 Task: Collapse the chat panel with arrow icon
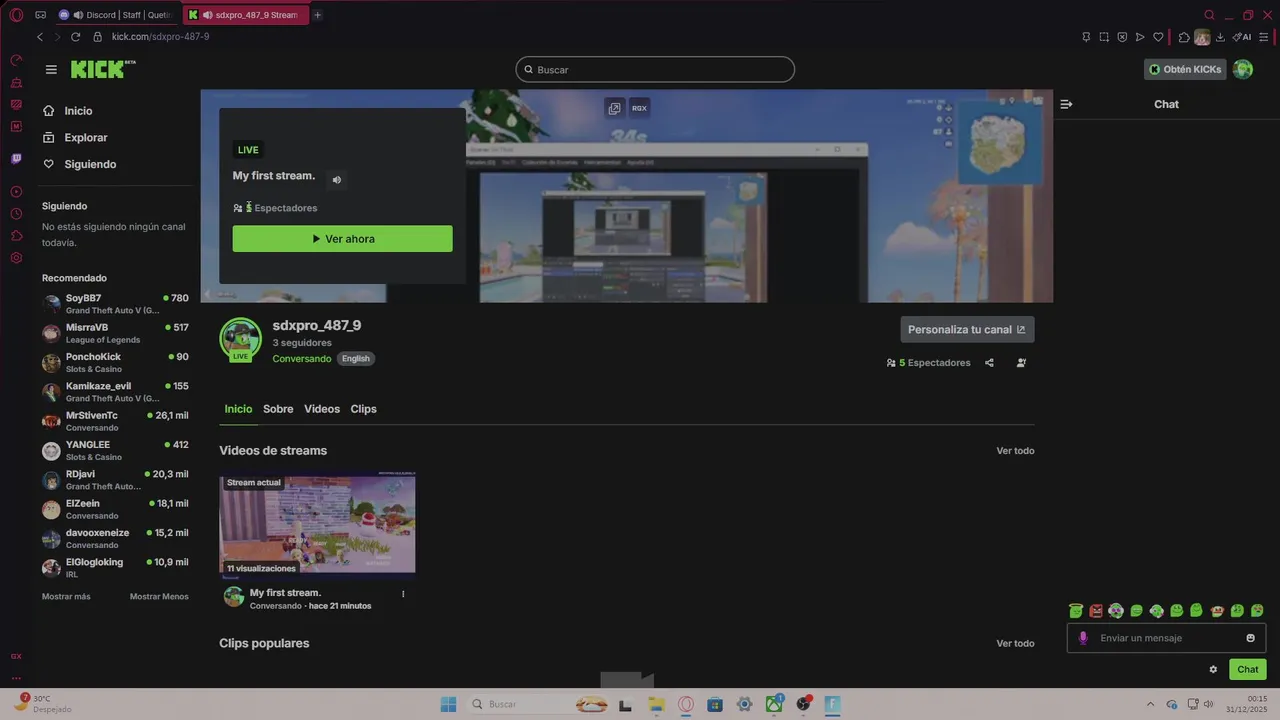point(1067,104)
